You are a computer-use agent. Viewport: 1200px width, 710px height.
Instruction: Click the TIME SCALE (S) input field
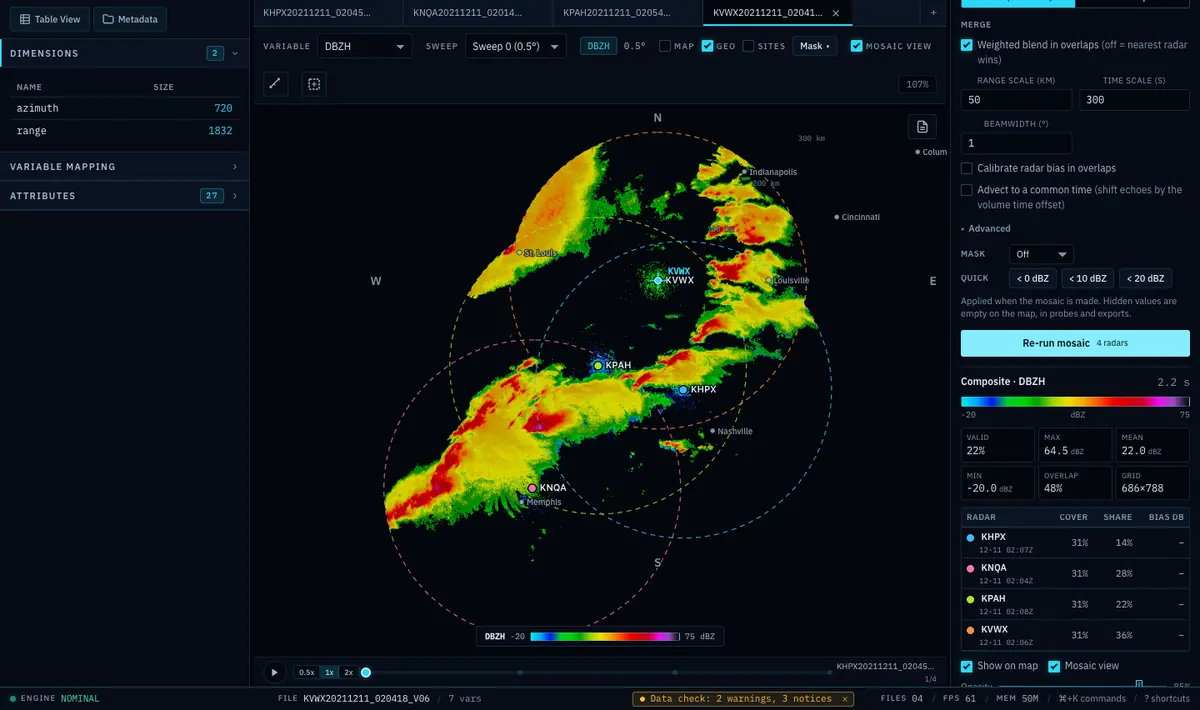(x=1134, y=100)
